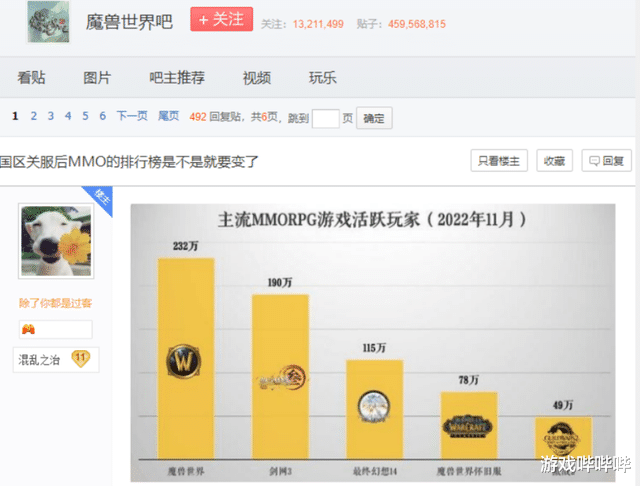Focus the jump-to-page number field
Viewport: 640px width, 486px height.
[325, 118]
